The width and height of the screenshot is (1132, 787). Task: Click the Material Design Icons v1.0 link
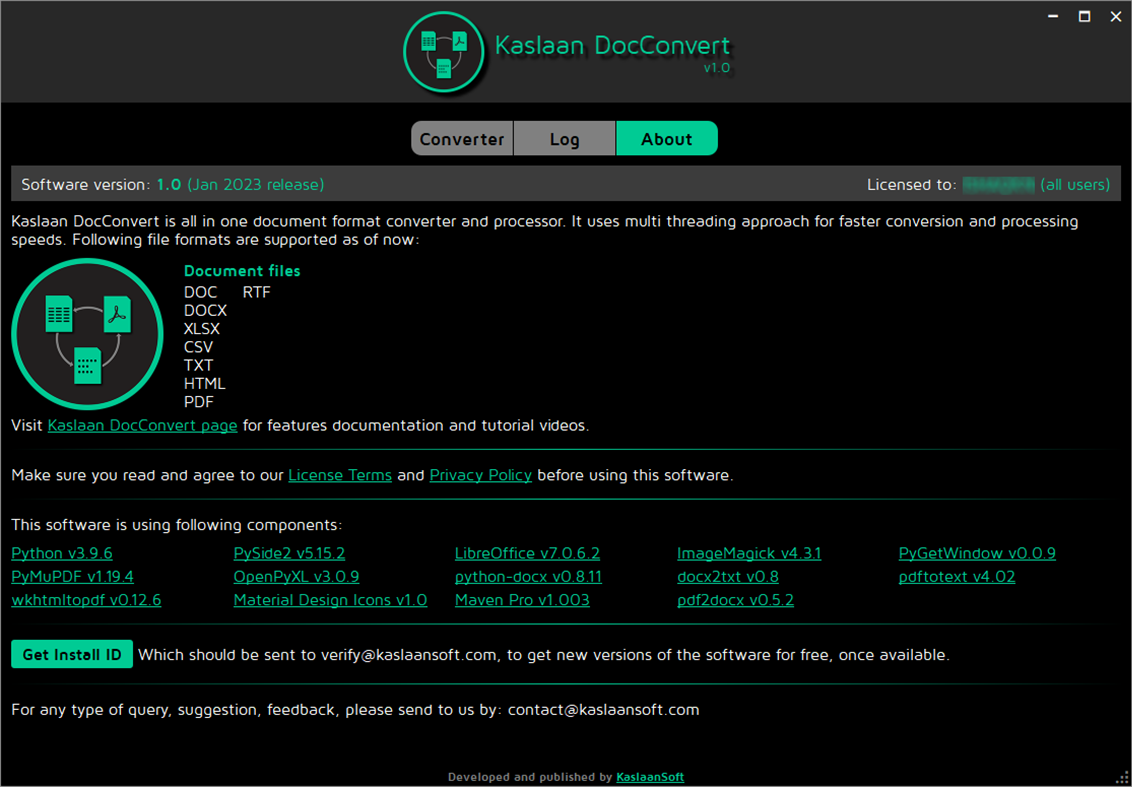(330, 600)
